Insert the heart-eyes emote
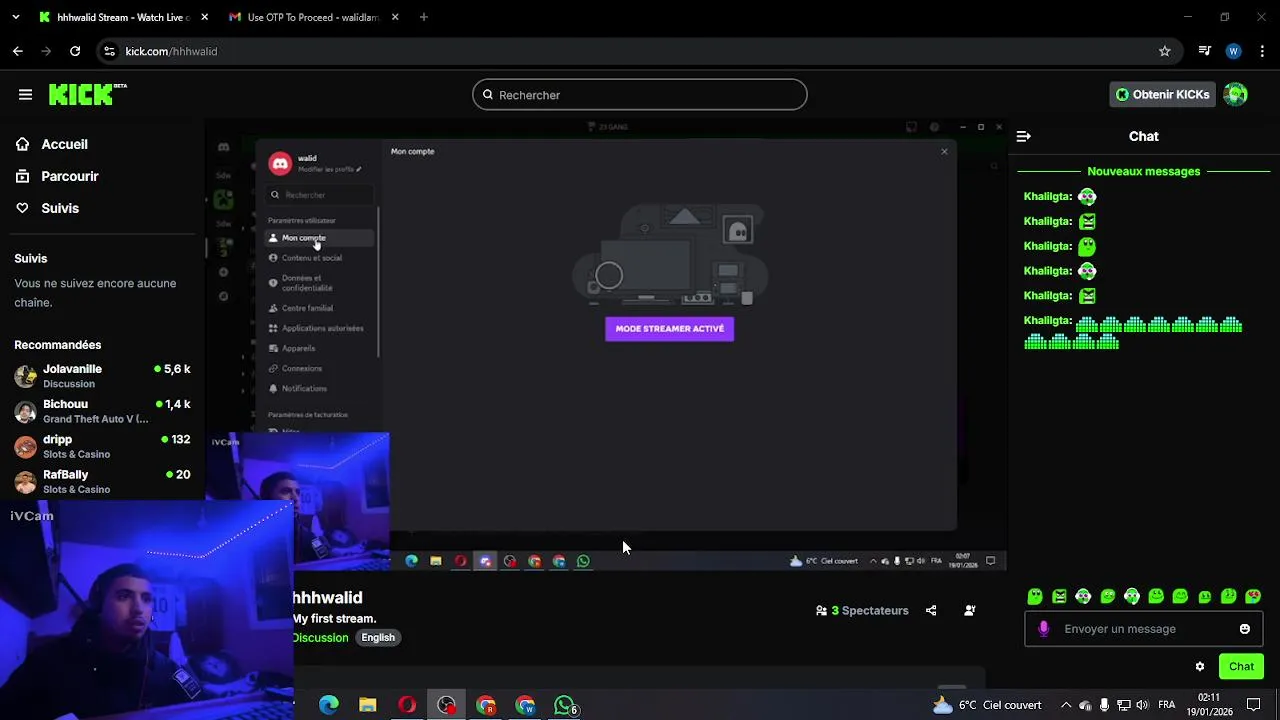Screen dimensions: 1280x720 point(1253,596)
